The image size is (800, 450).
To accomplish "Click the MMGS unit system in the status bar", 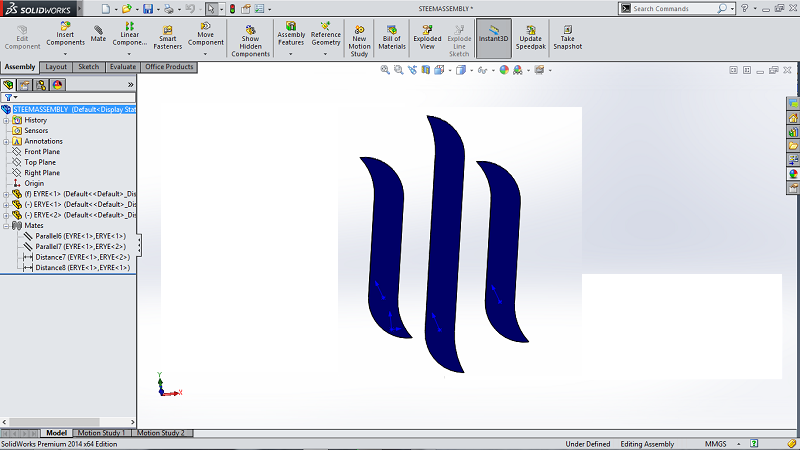I will [x=715, y=444].
